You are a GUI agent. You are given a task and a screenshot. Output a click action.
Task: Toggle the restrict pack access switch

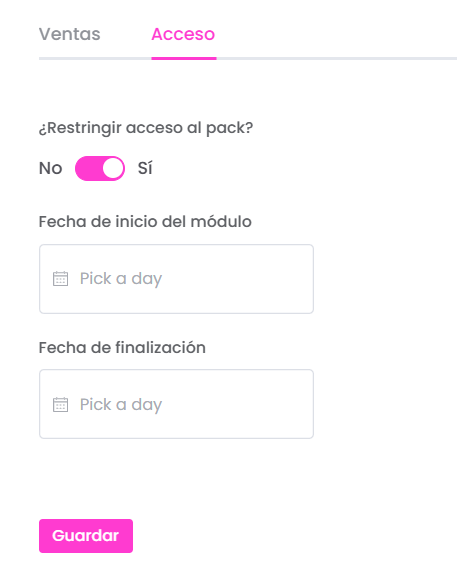pyautogui.click(x=100, y=168)
